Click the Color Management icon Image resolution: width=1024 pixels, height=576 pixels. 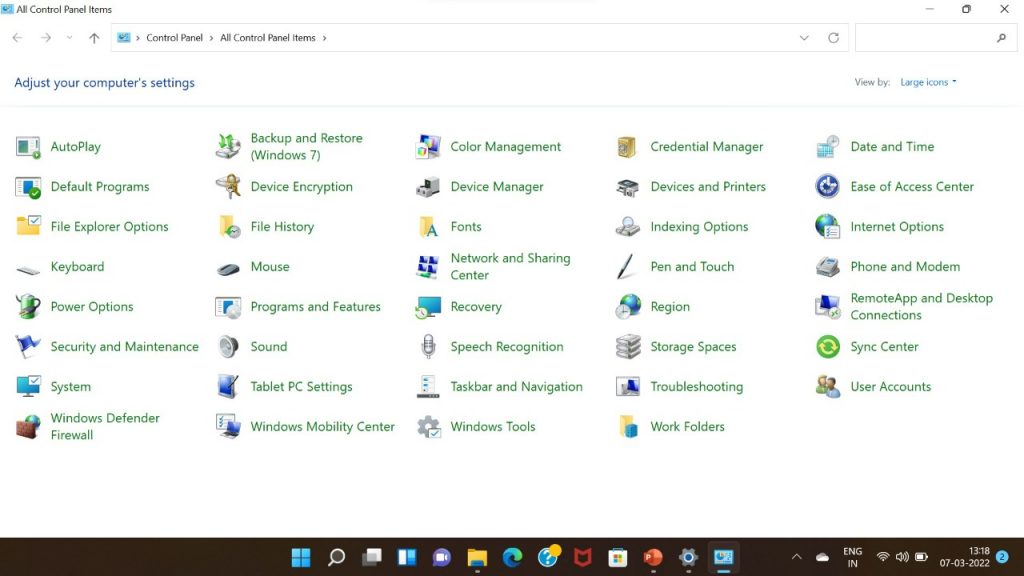point(428,147)
